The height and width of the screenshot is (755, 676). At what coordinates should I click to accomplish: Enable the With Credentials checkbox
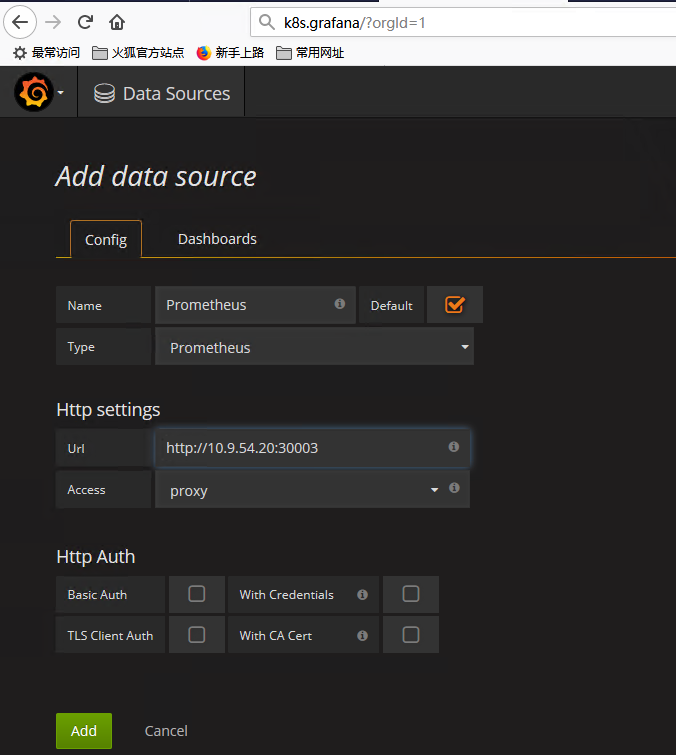coord(411,594)
